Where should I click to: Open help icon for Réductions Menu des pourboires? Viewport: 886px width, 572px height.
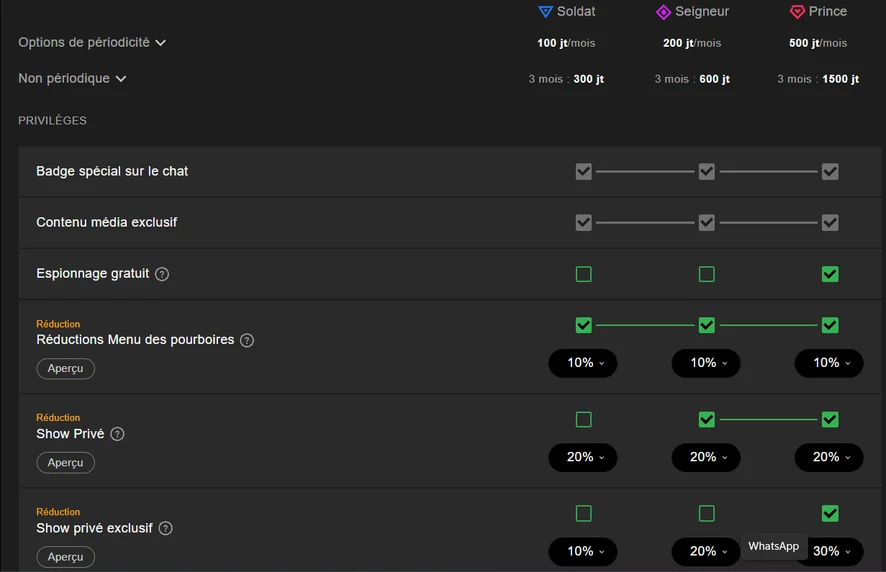point(247,340)
